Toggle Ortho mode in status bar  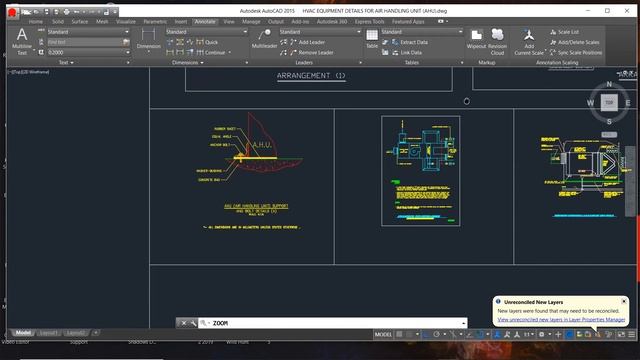click(x=426, y=334)
